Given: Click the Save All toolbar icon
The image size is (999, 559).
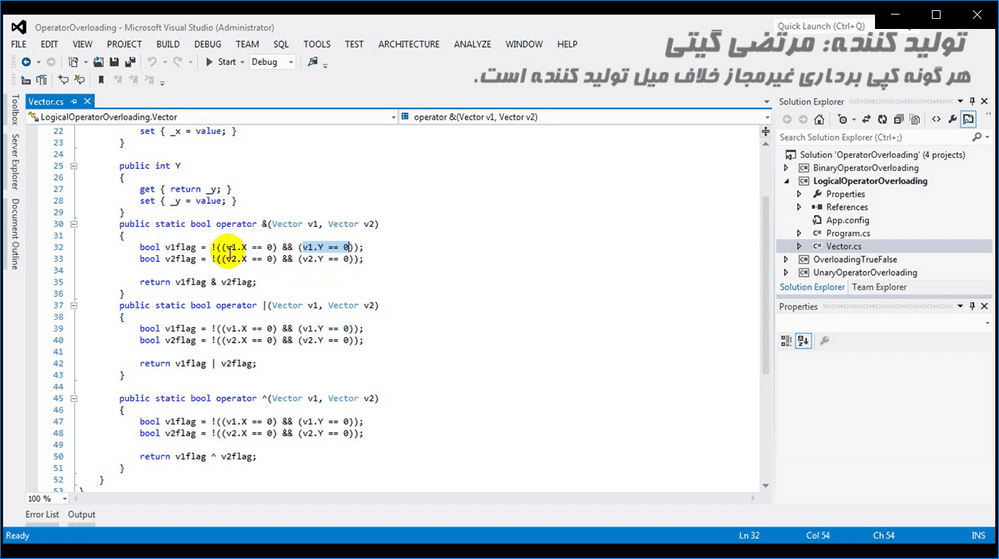Looking at the screenshot, I should coord(130,62).
